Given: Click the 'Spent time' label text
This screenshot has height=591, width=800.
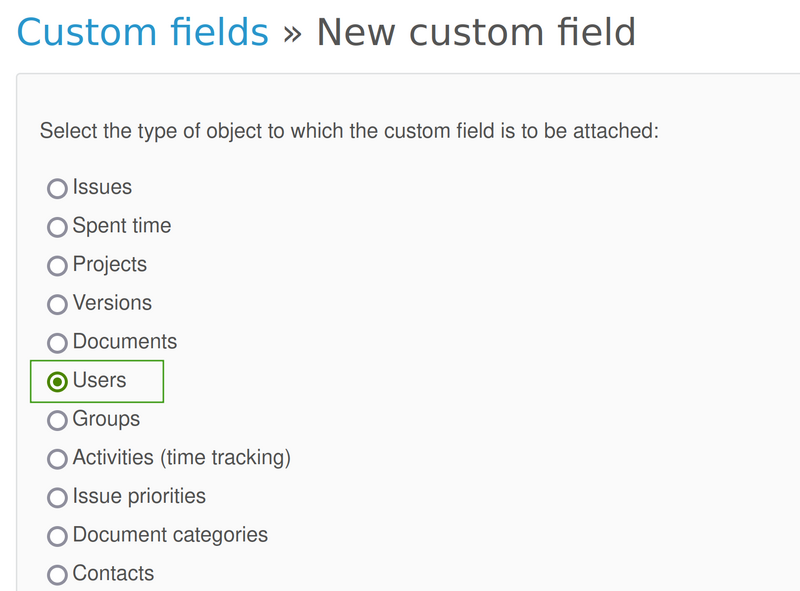Looking at the screenshot, I should (122, 226).
